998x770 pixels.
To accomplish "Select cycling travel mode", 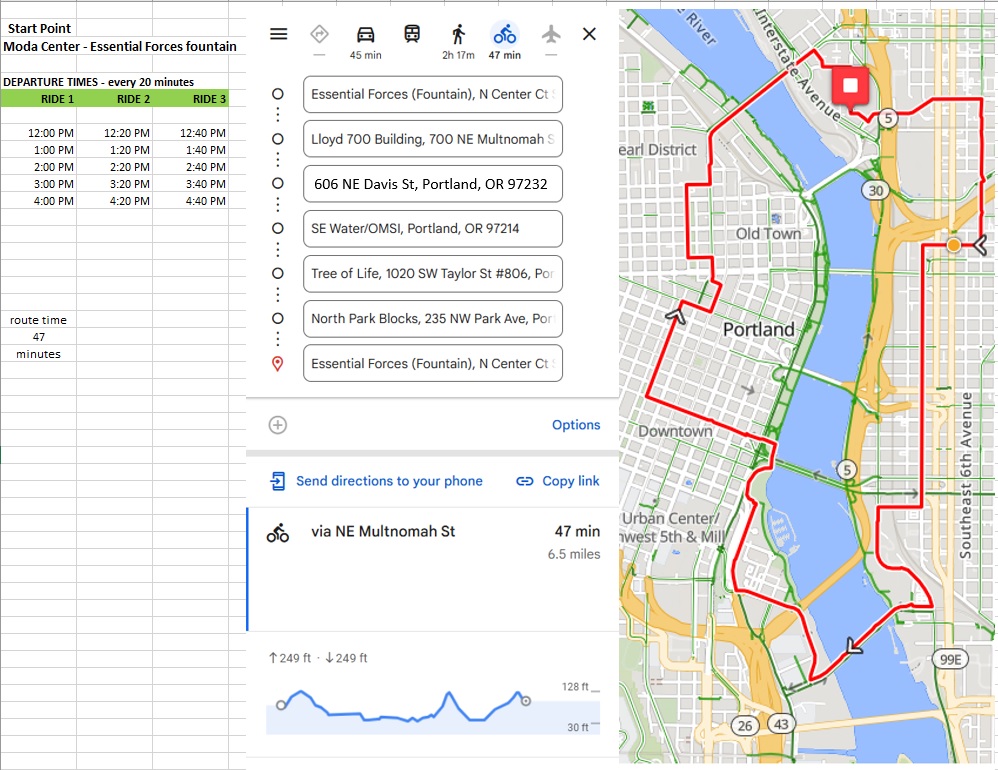I will pyautogui.click(x=504, y=34).
